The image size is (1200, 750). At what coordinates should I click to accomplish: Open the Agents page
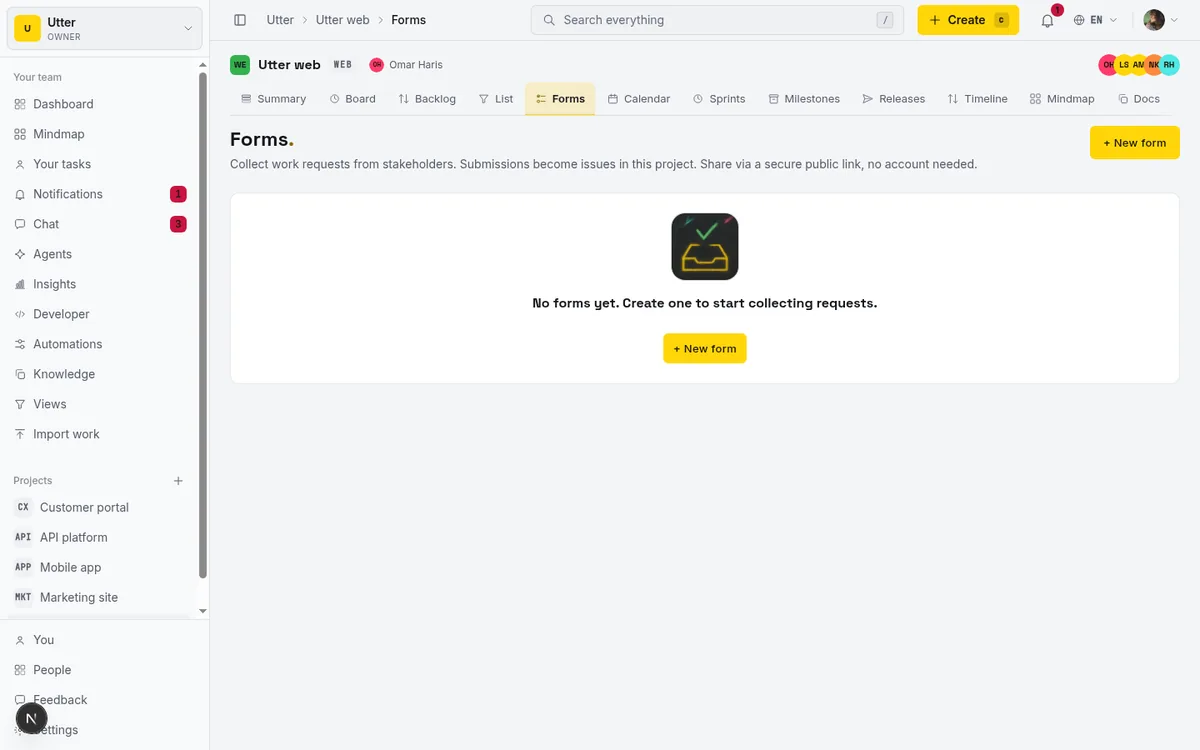(x=102, y=254)
